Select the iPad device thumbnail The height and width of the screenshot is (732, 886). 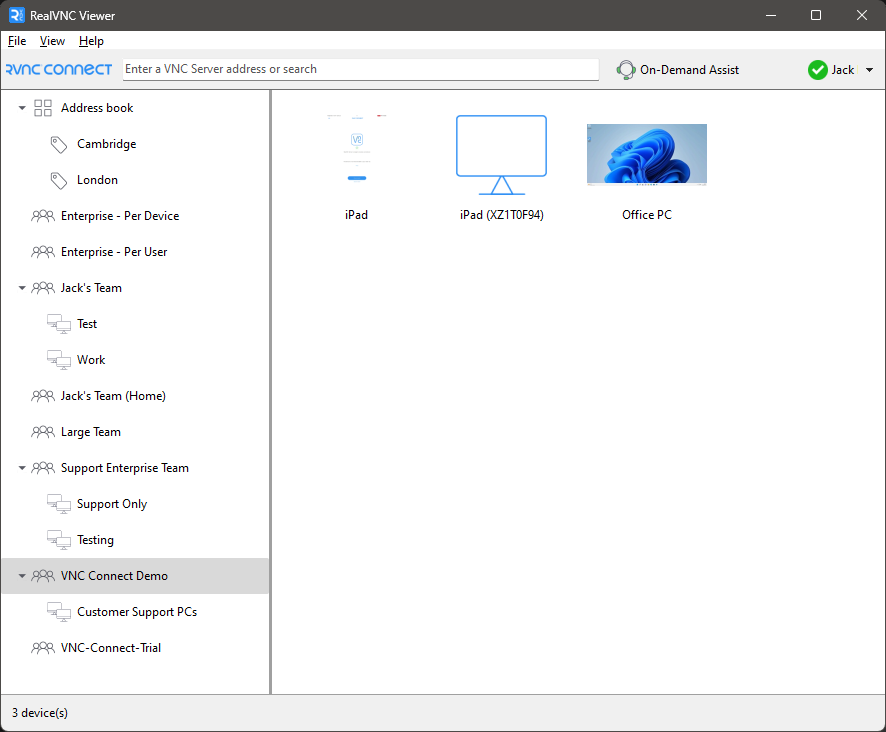pos(357,148)
